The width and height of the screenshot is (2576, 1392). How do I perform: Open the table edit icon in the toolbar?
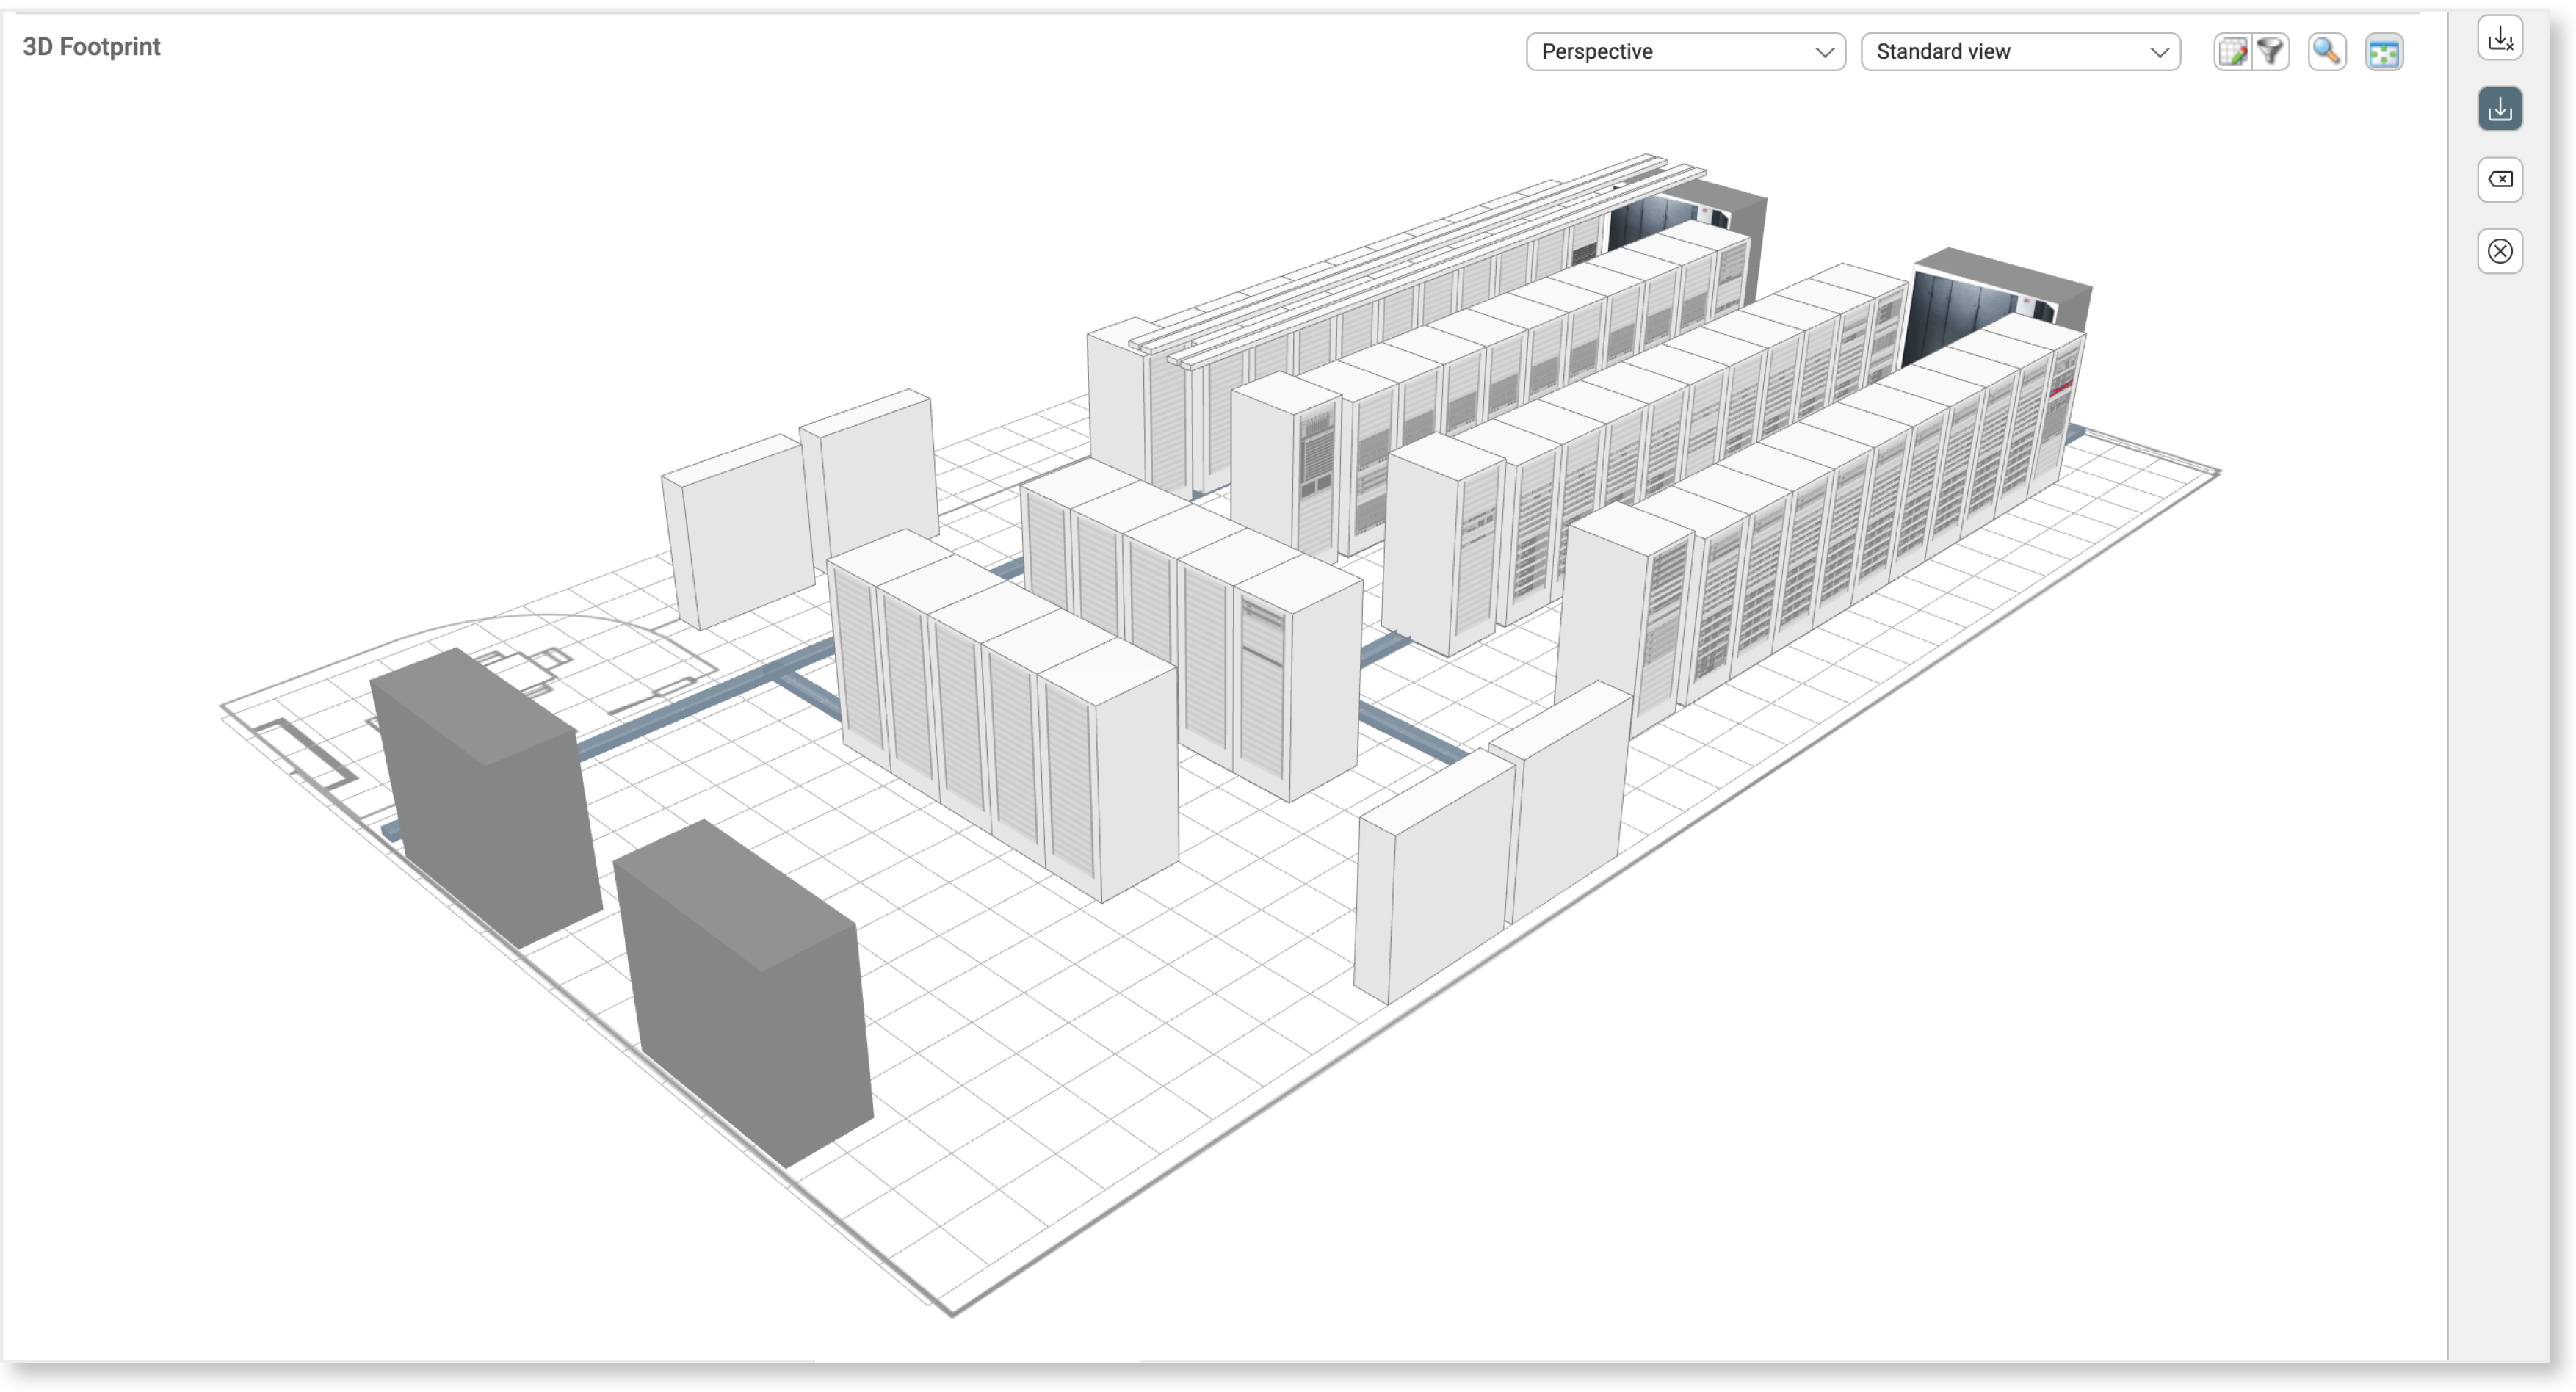pyautogui.click(x=2232, y=51)
